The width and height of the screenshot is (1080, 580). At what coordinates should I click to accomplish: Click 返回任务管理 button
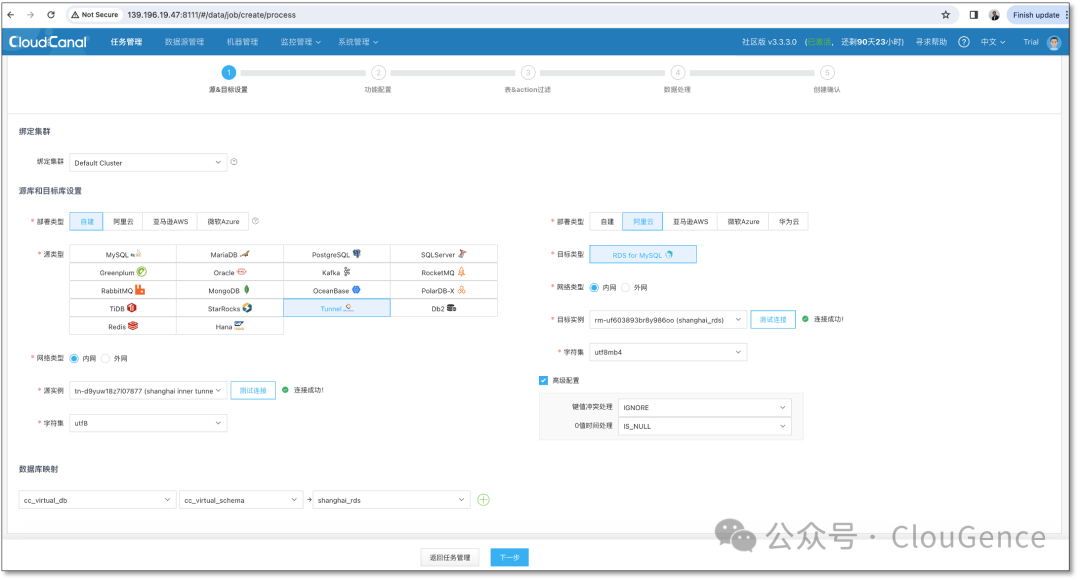(x=450, y=557)
